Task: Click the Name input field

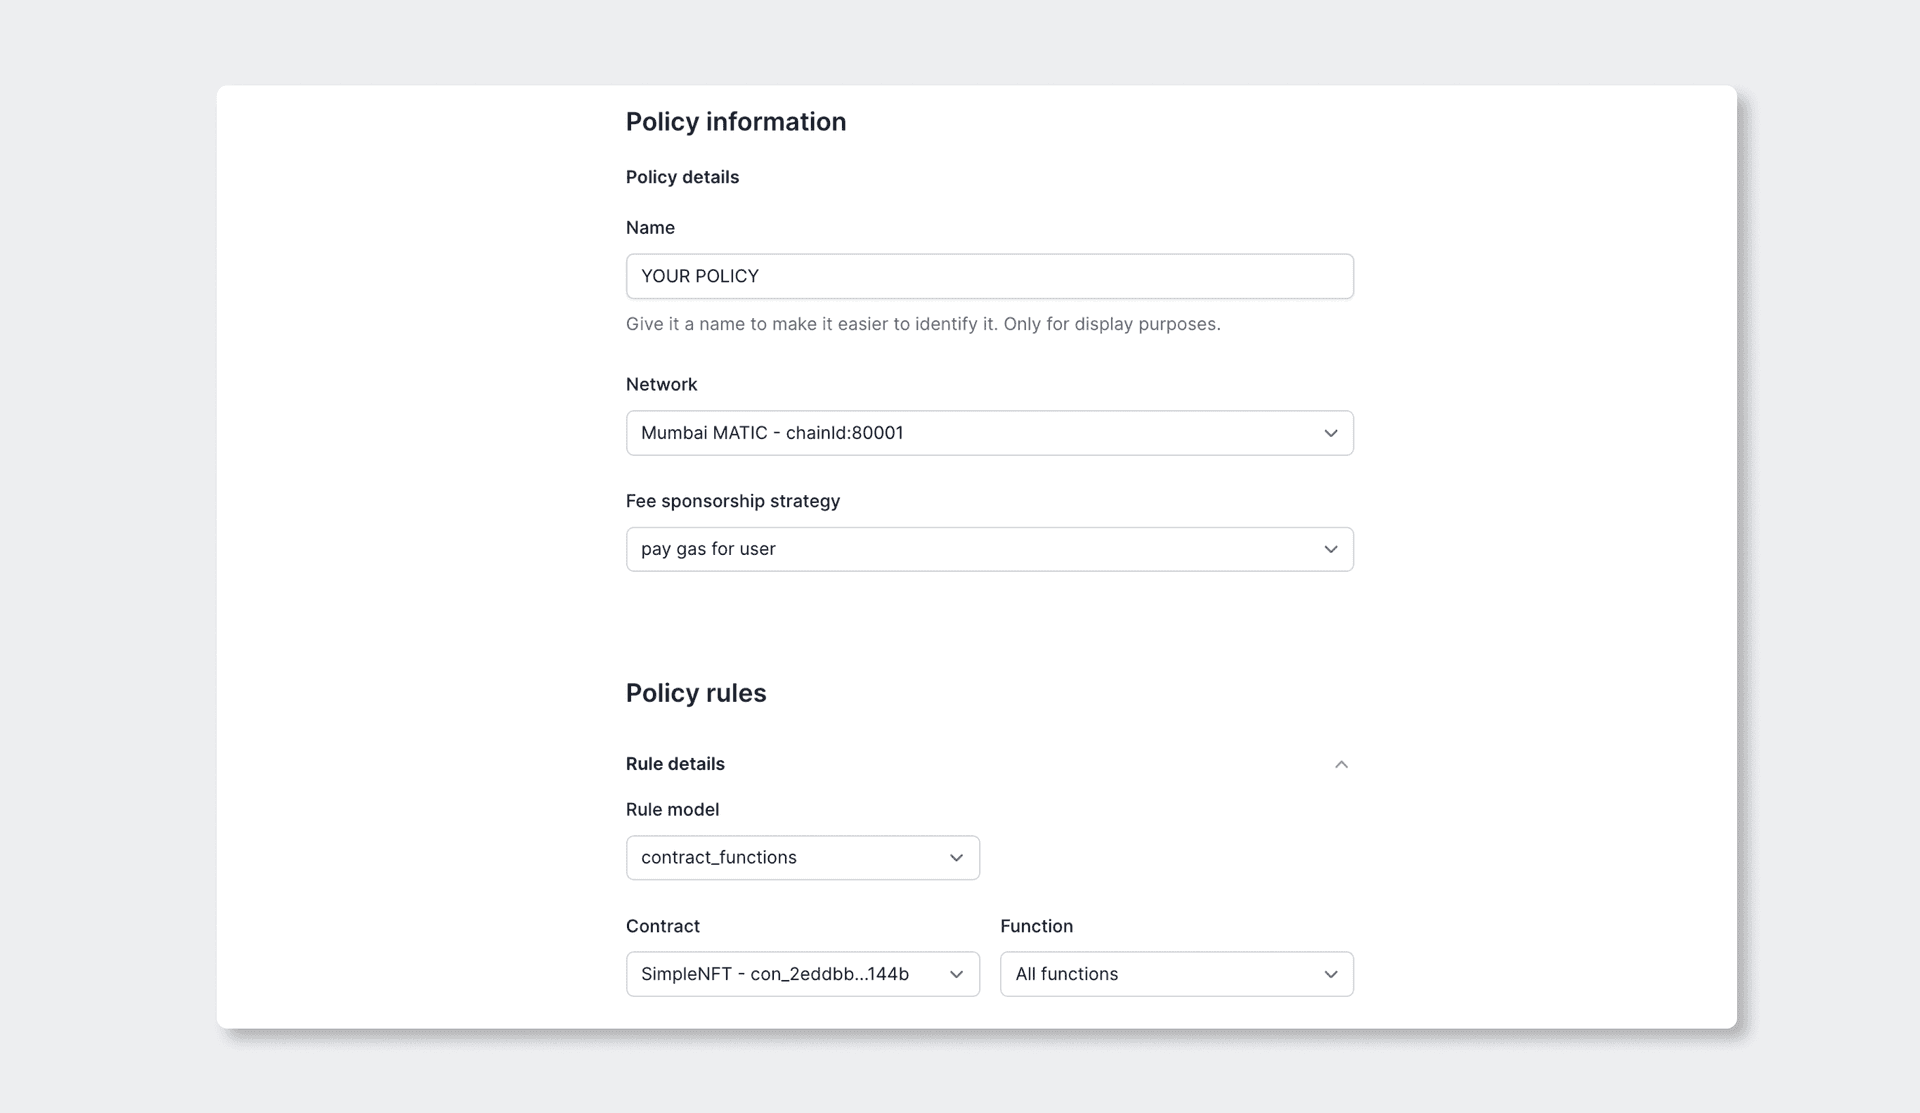Action: pyautogui.click(x=989, y=276)
